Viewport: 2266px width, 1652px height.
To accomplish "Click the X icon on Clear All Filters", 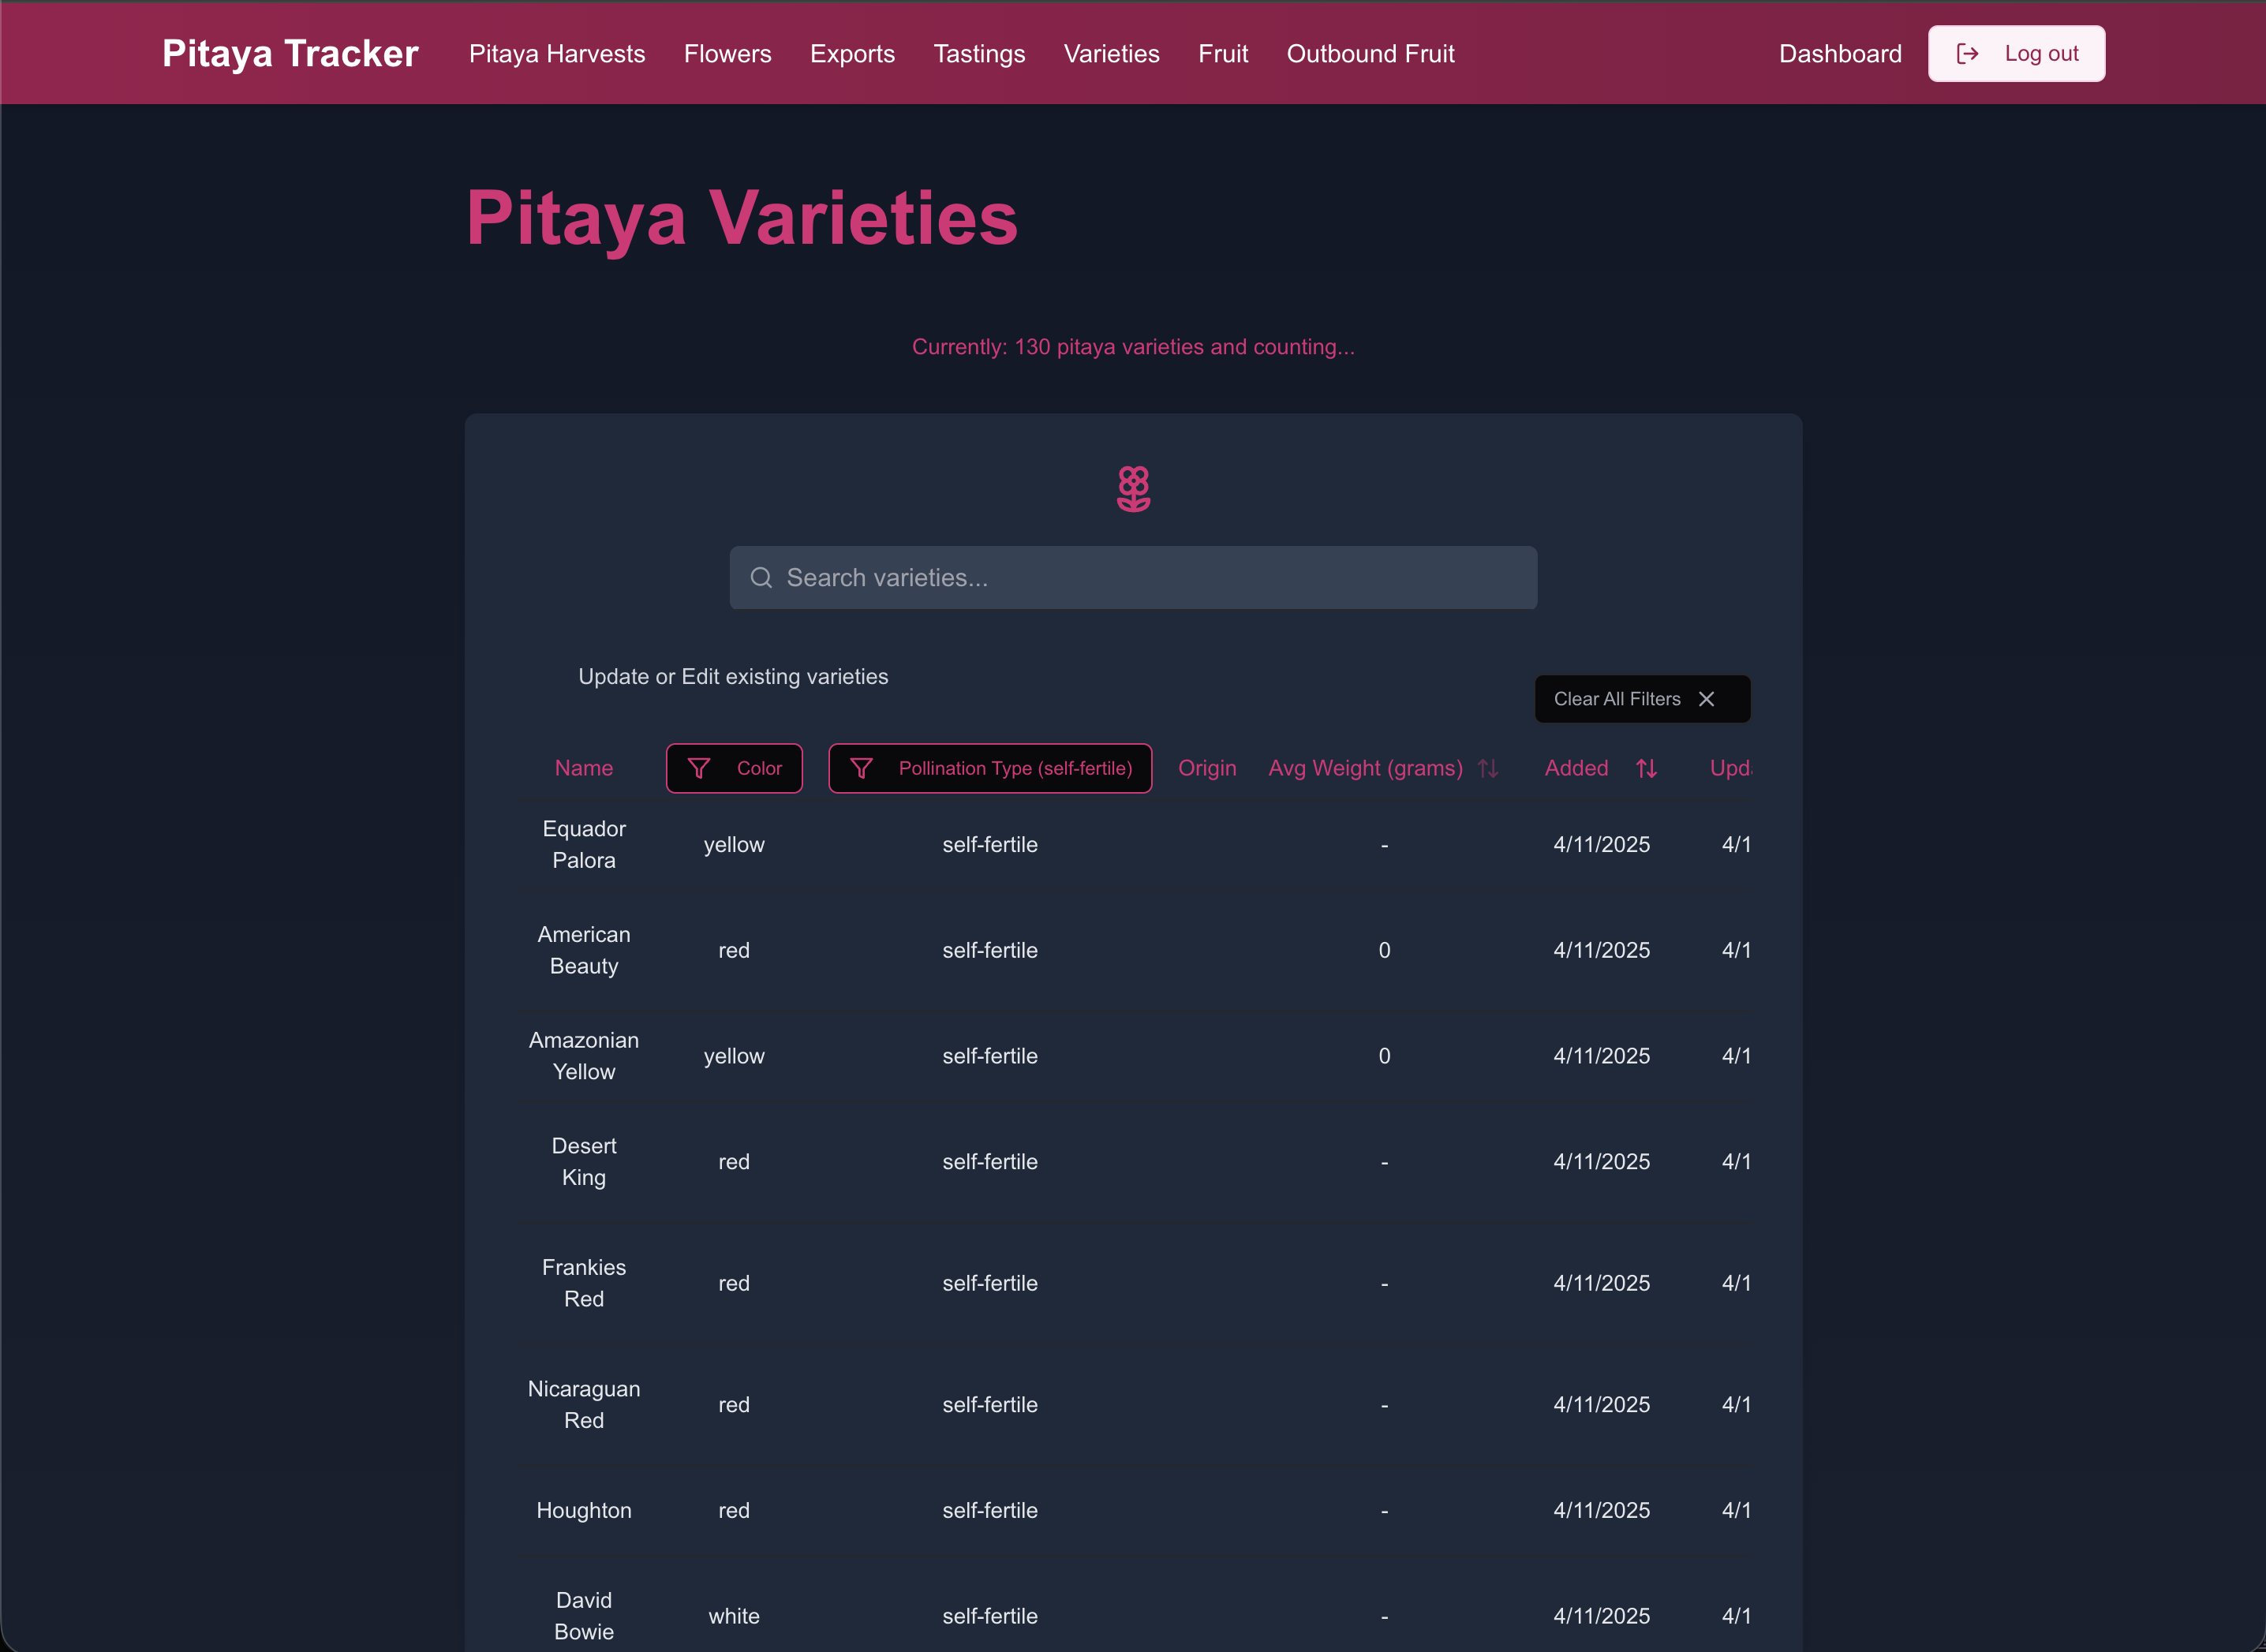I will click(x=1707, y=699).
